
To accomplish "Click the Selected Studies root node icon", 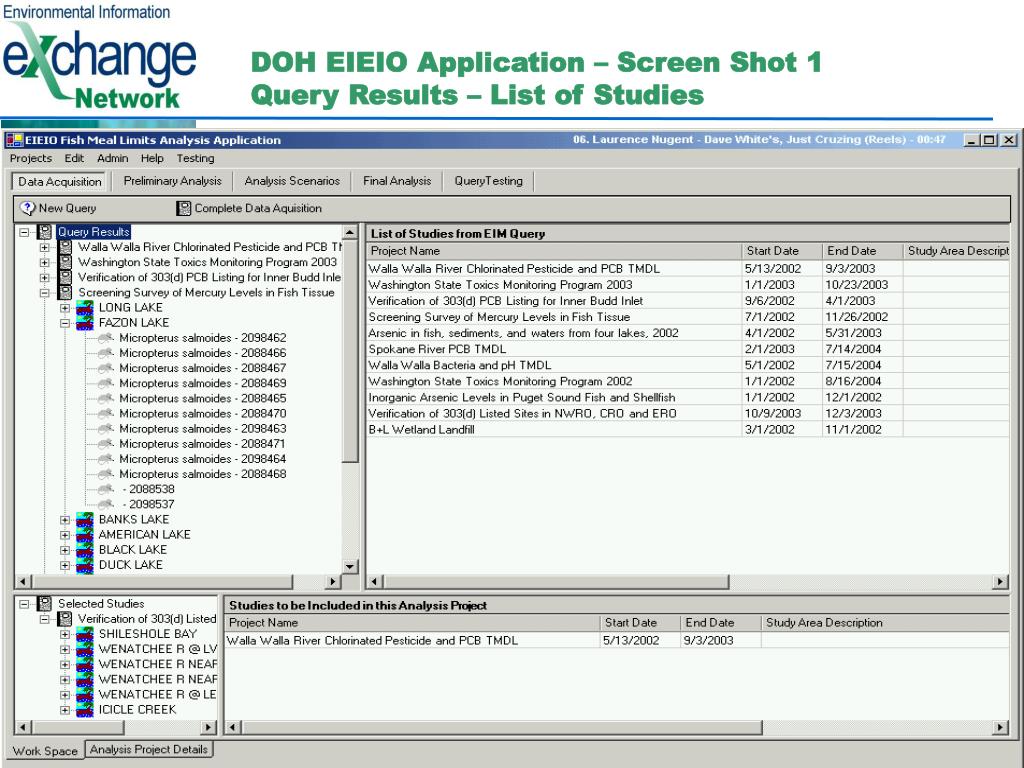I will point(44,603).
